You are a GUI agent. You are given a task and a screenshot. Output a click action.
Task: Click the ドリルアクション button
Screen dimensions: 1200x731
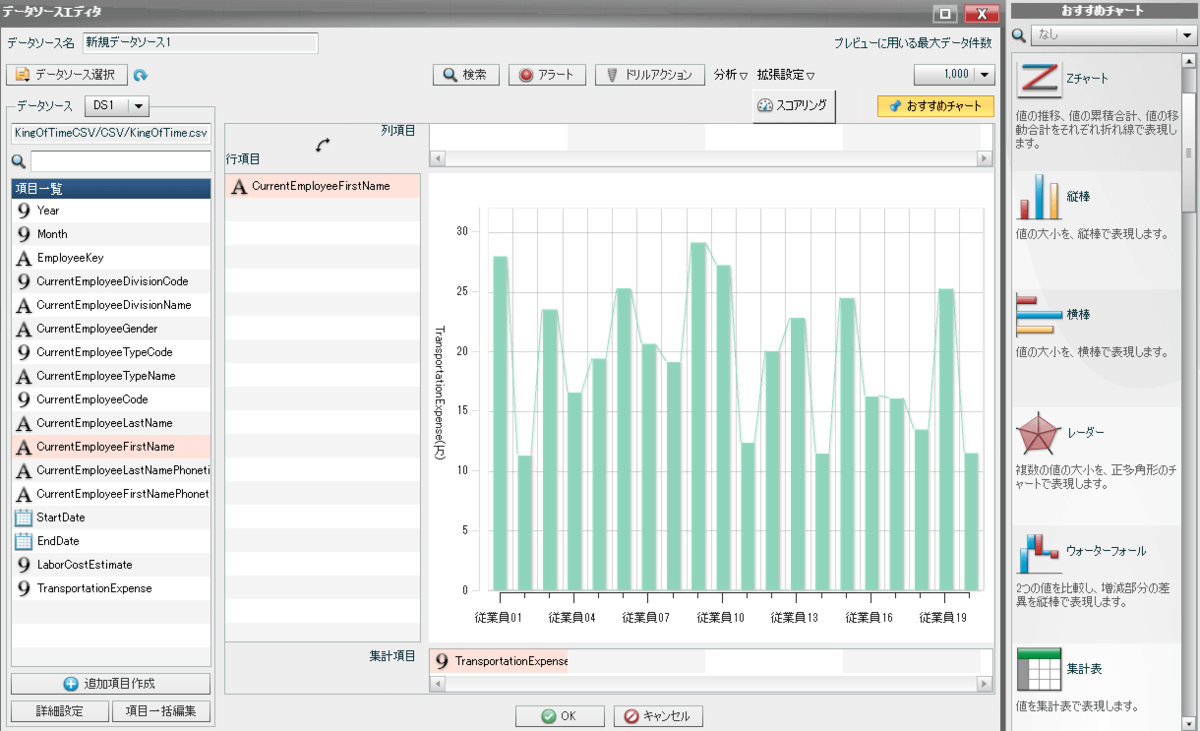coord(650,75)
